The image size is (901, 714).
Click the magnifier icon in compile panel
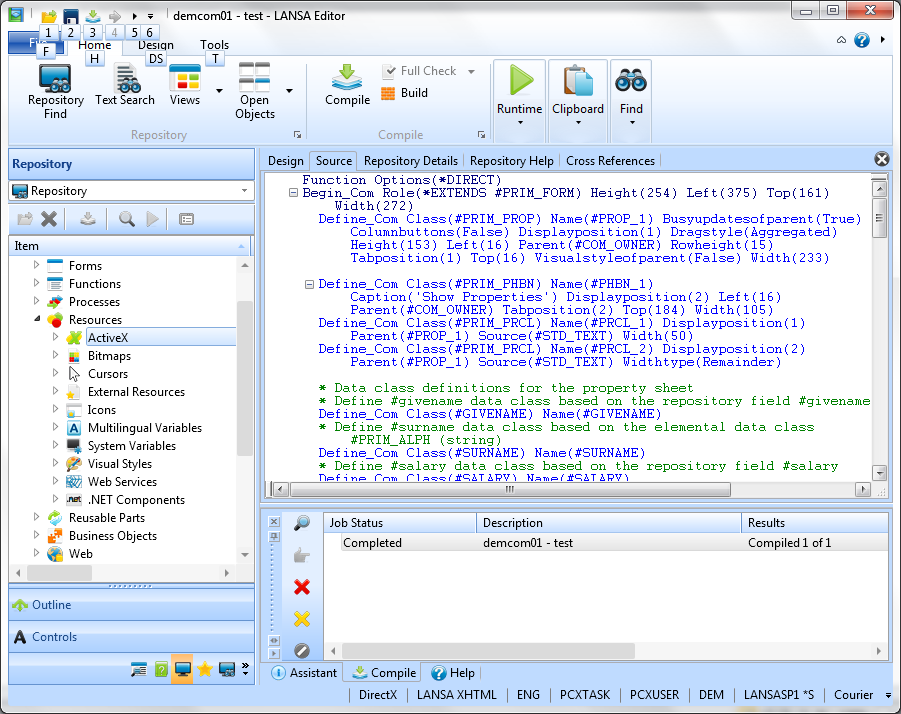pos(301,523)
